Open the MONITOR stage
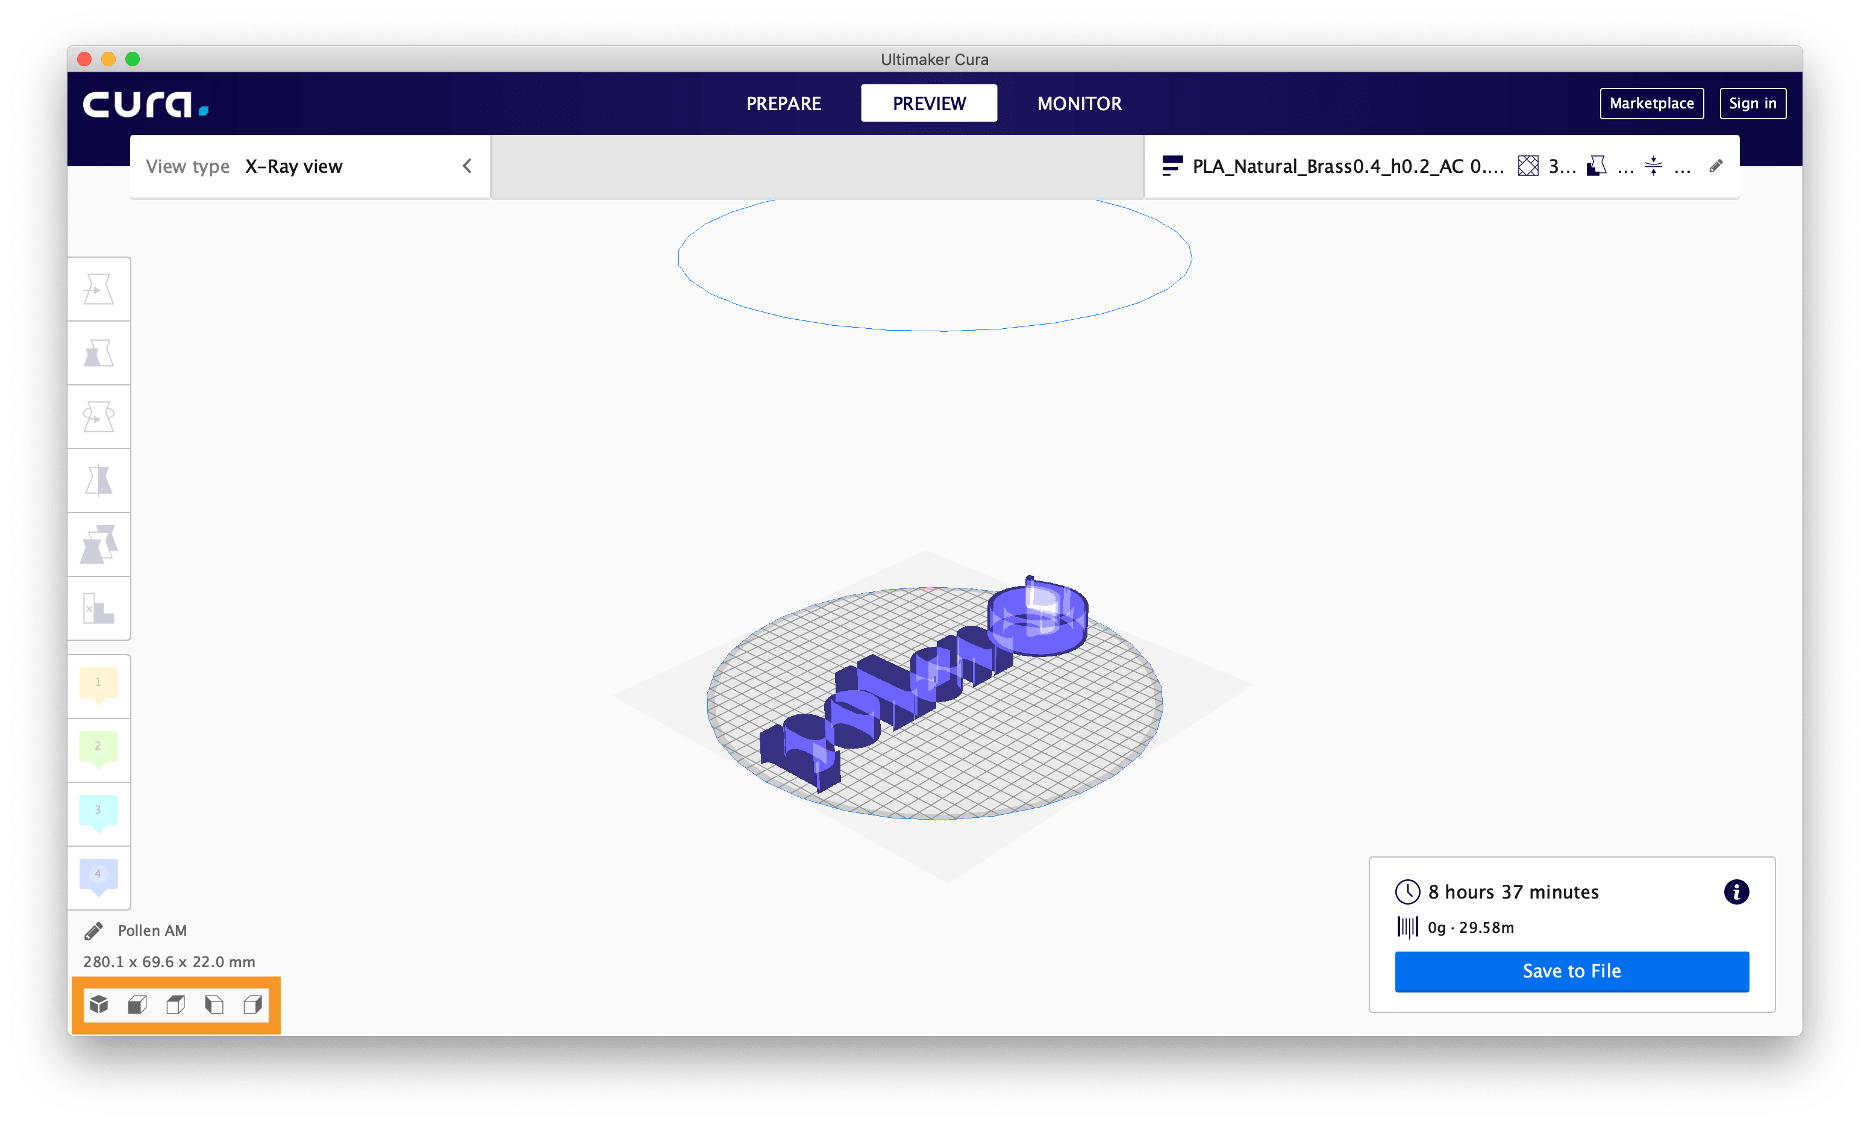This screenshot has width=1870, height=1125. coord(1079,103)
